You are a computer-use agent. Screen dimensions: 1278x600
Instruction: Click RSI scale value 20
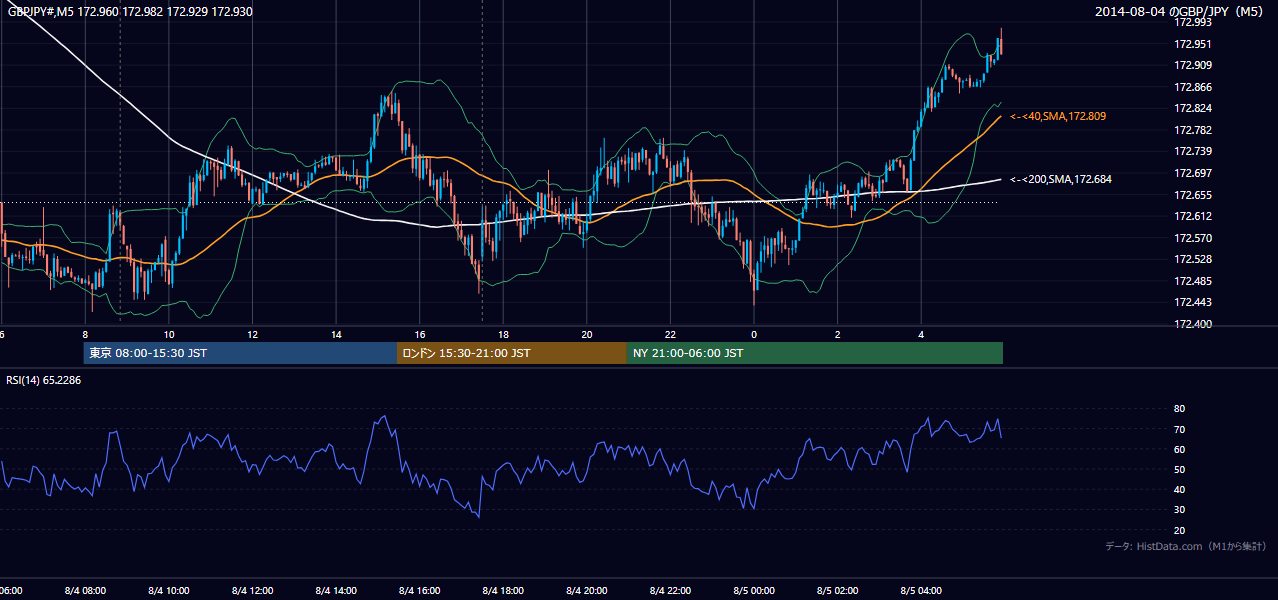(1179, 530)
